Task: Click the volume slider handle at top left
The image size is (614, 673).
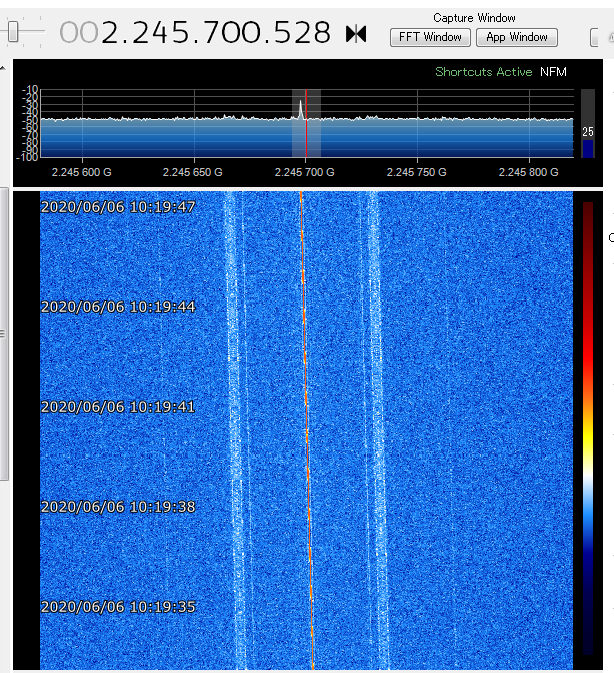Action: click(x=13, y=32)
